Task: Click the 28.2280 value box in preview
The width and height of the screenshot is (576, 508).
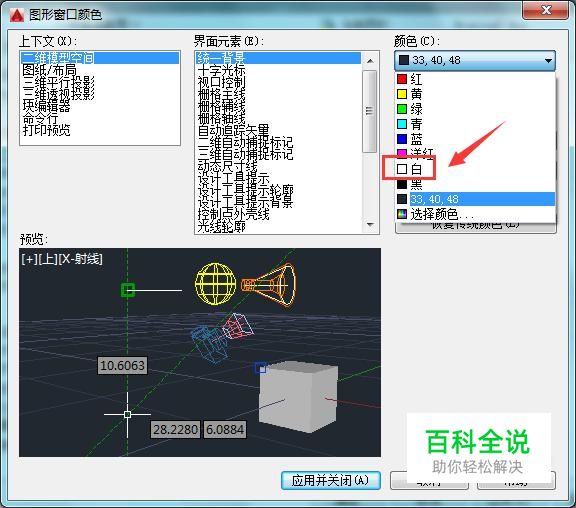Action: pyautogui.click(x=176, y=429)
